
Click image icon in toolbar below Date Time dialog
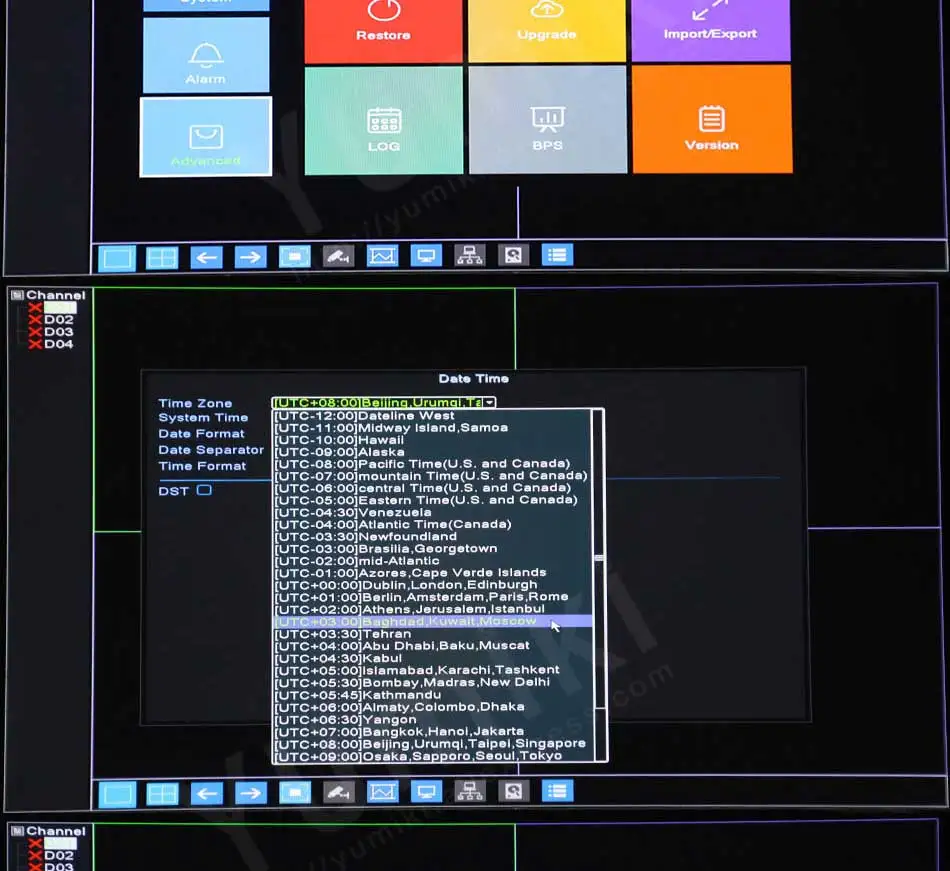click(382, 792)
